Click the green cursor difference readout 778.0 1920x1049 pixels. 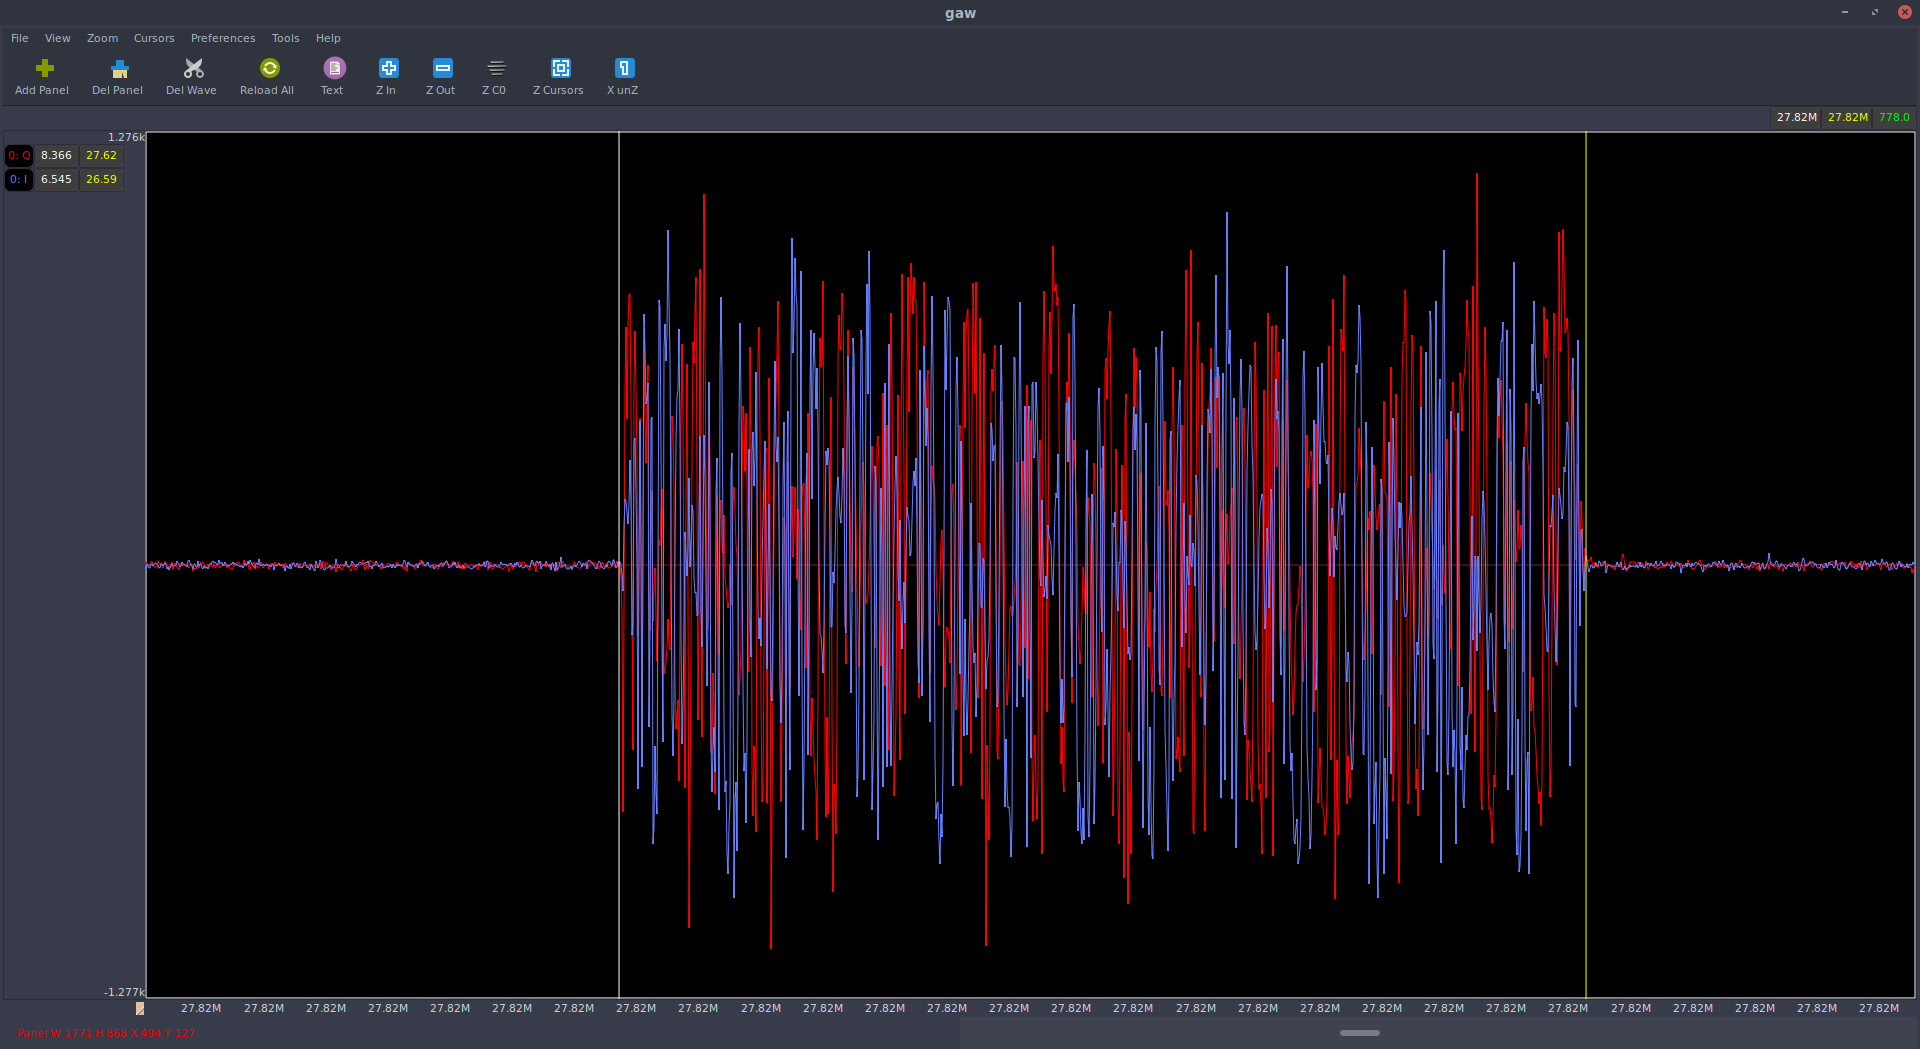pos(1894,117)
